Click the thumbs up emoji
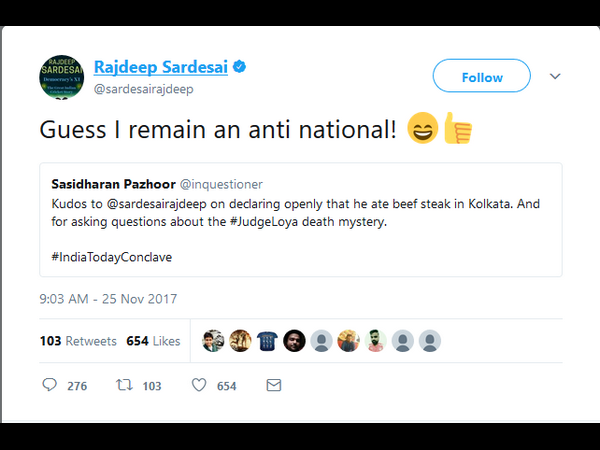This screenshot has height=450, width=600. point(457,130)
